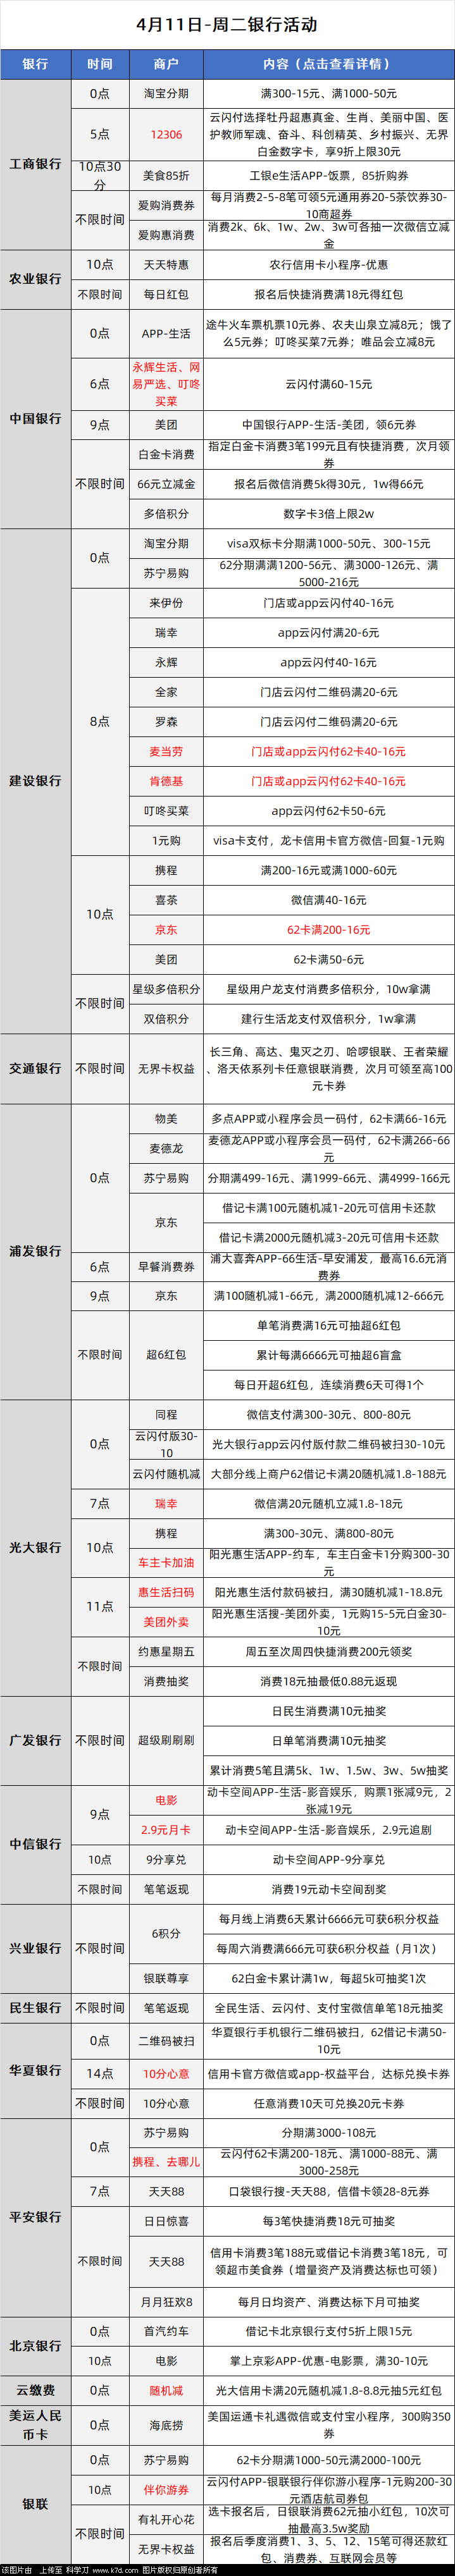Select the 云缴费 cell
This screenshot has width=455, height=2576.
tap(35, 2391)
